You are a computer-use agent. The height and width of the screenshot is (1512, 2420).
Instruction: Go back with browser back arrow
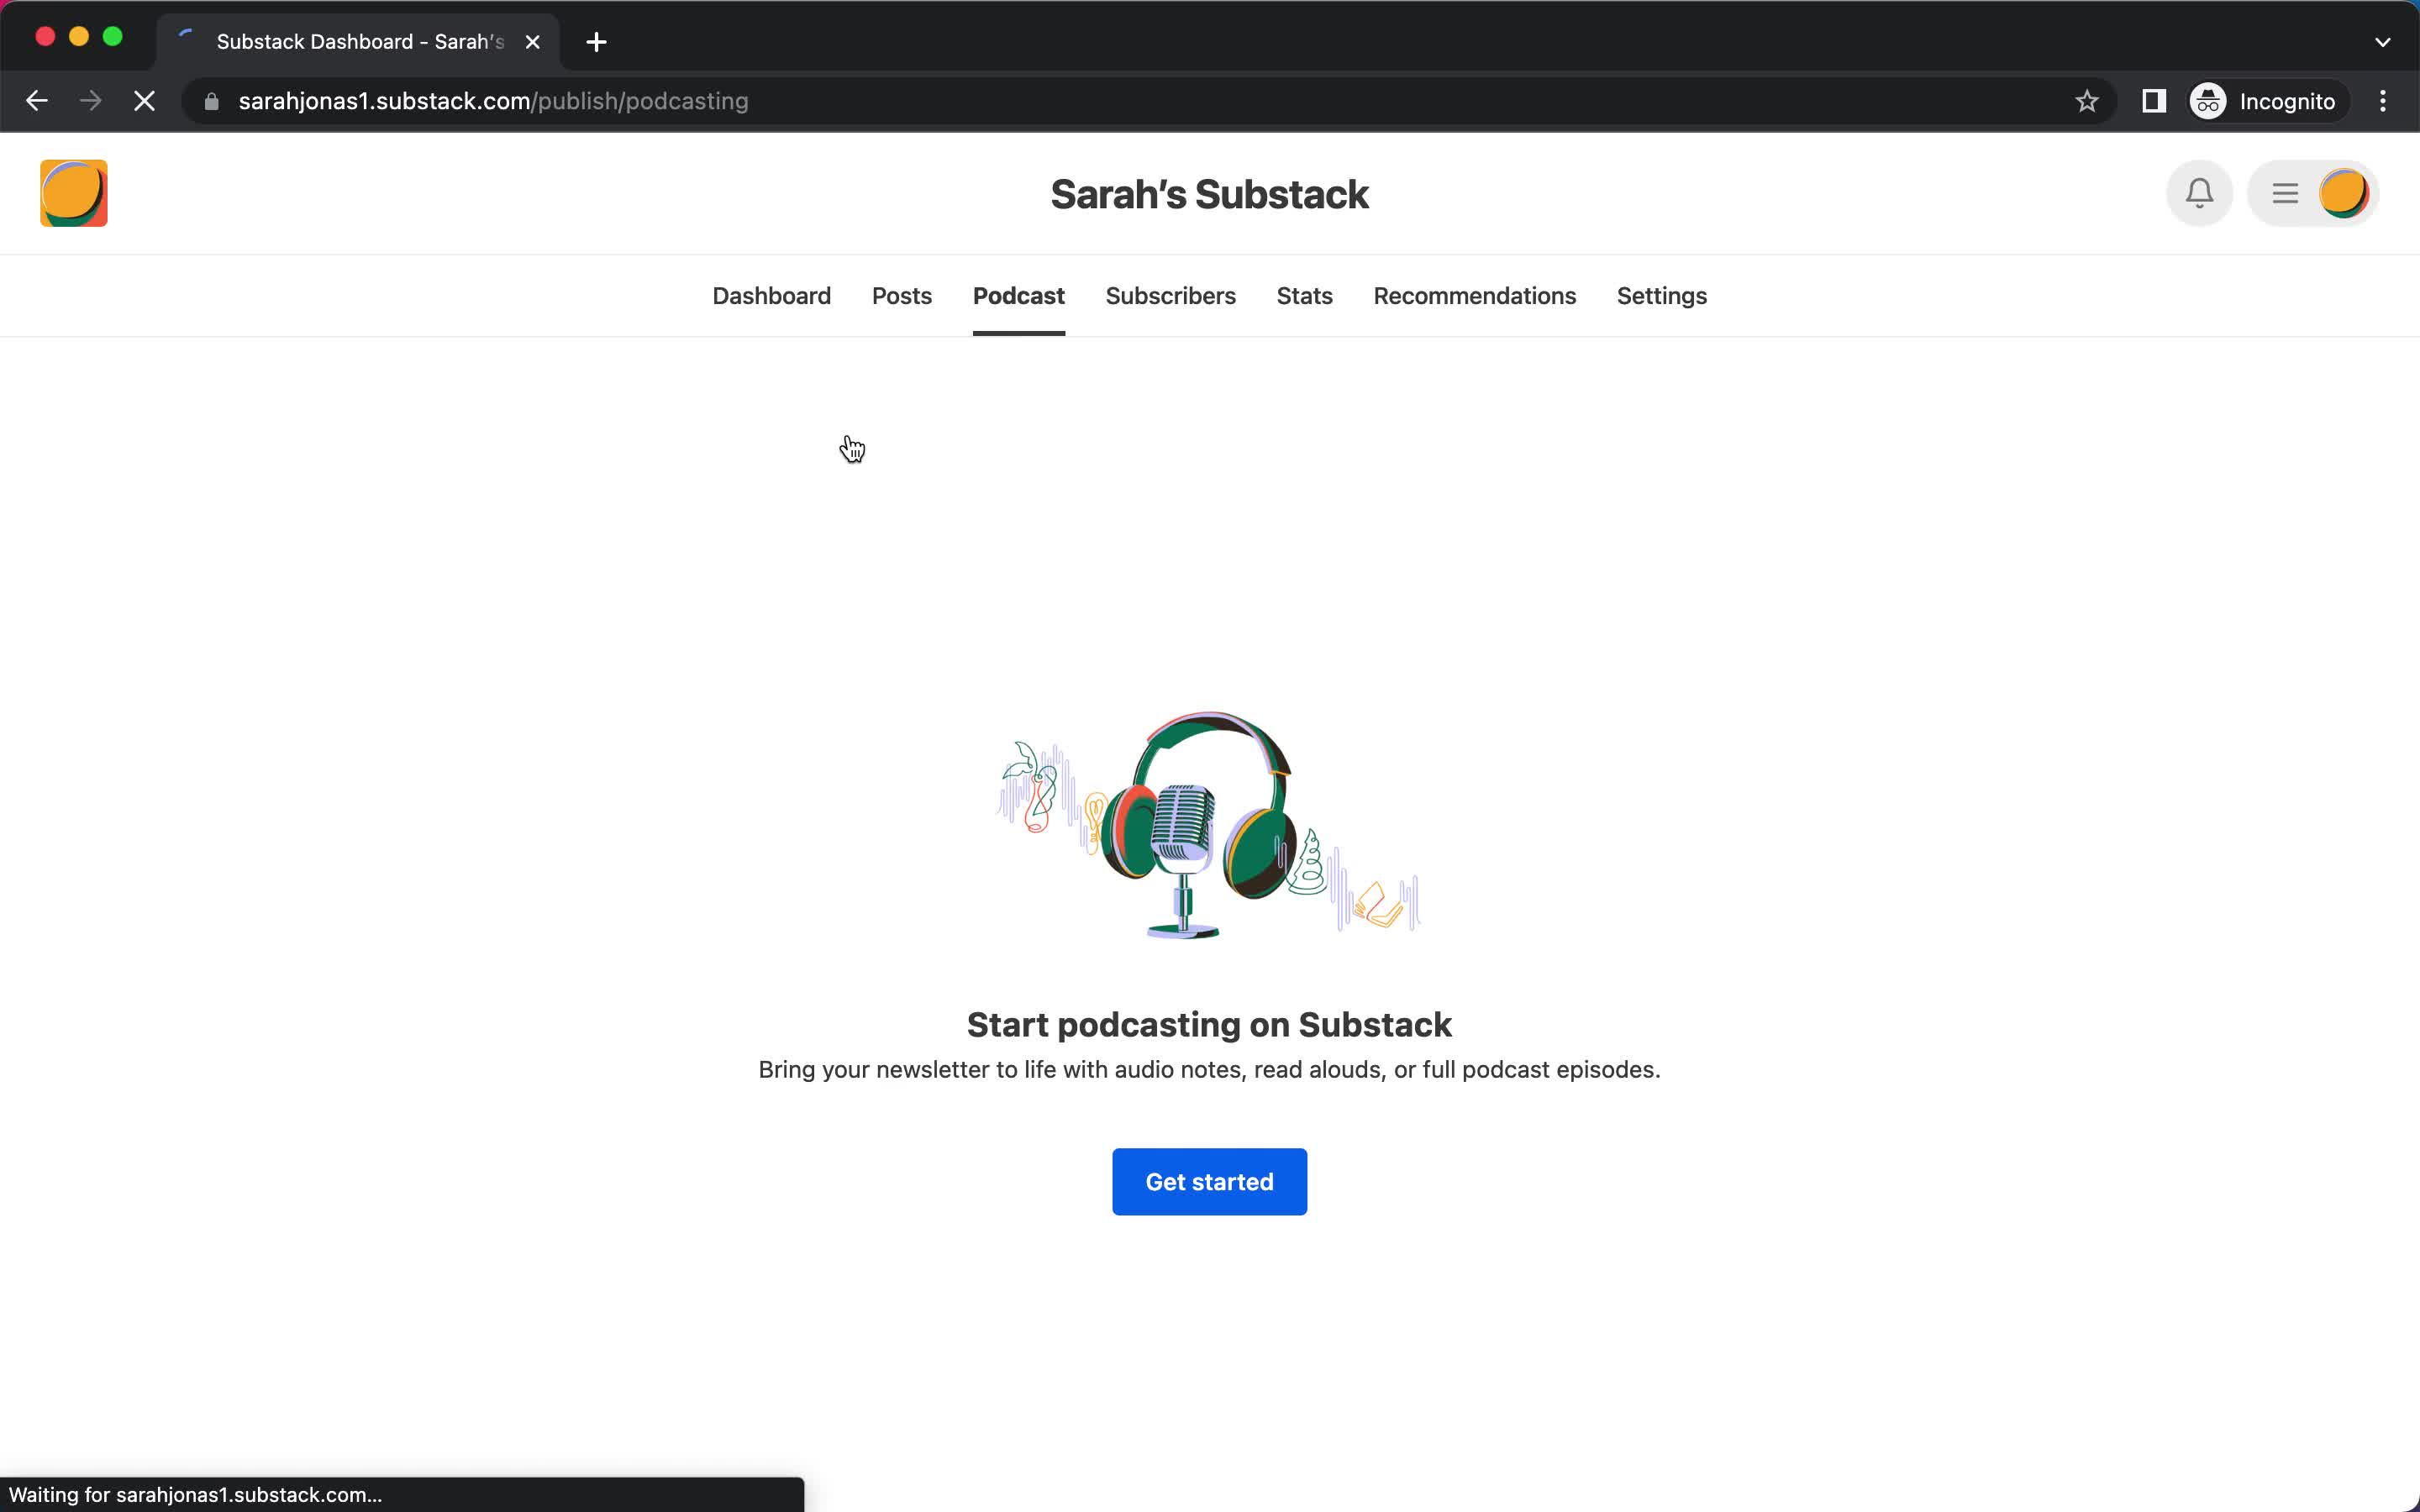(37, 101)
